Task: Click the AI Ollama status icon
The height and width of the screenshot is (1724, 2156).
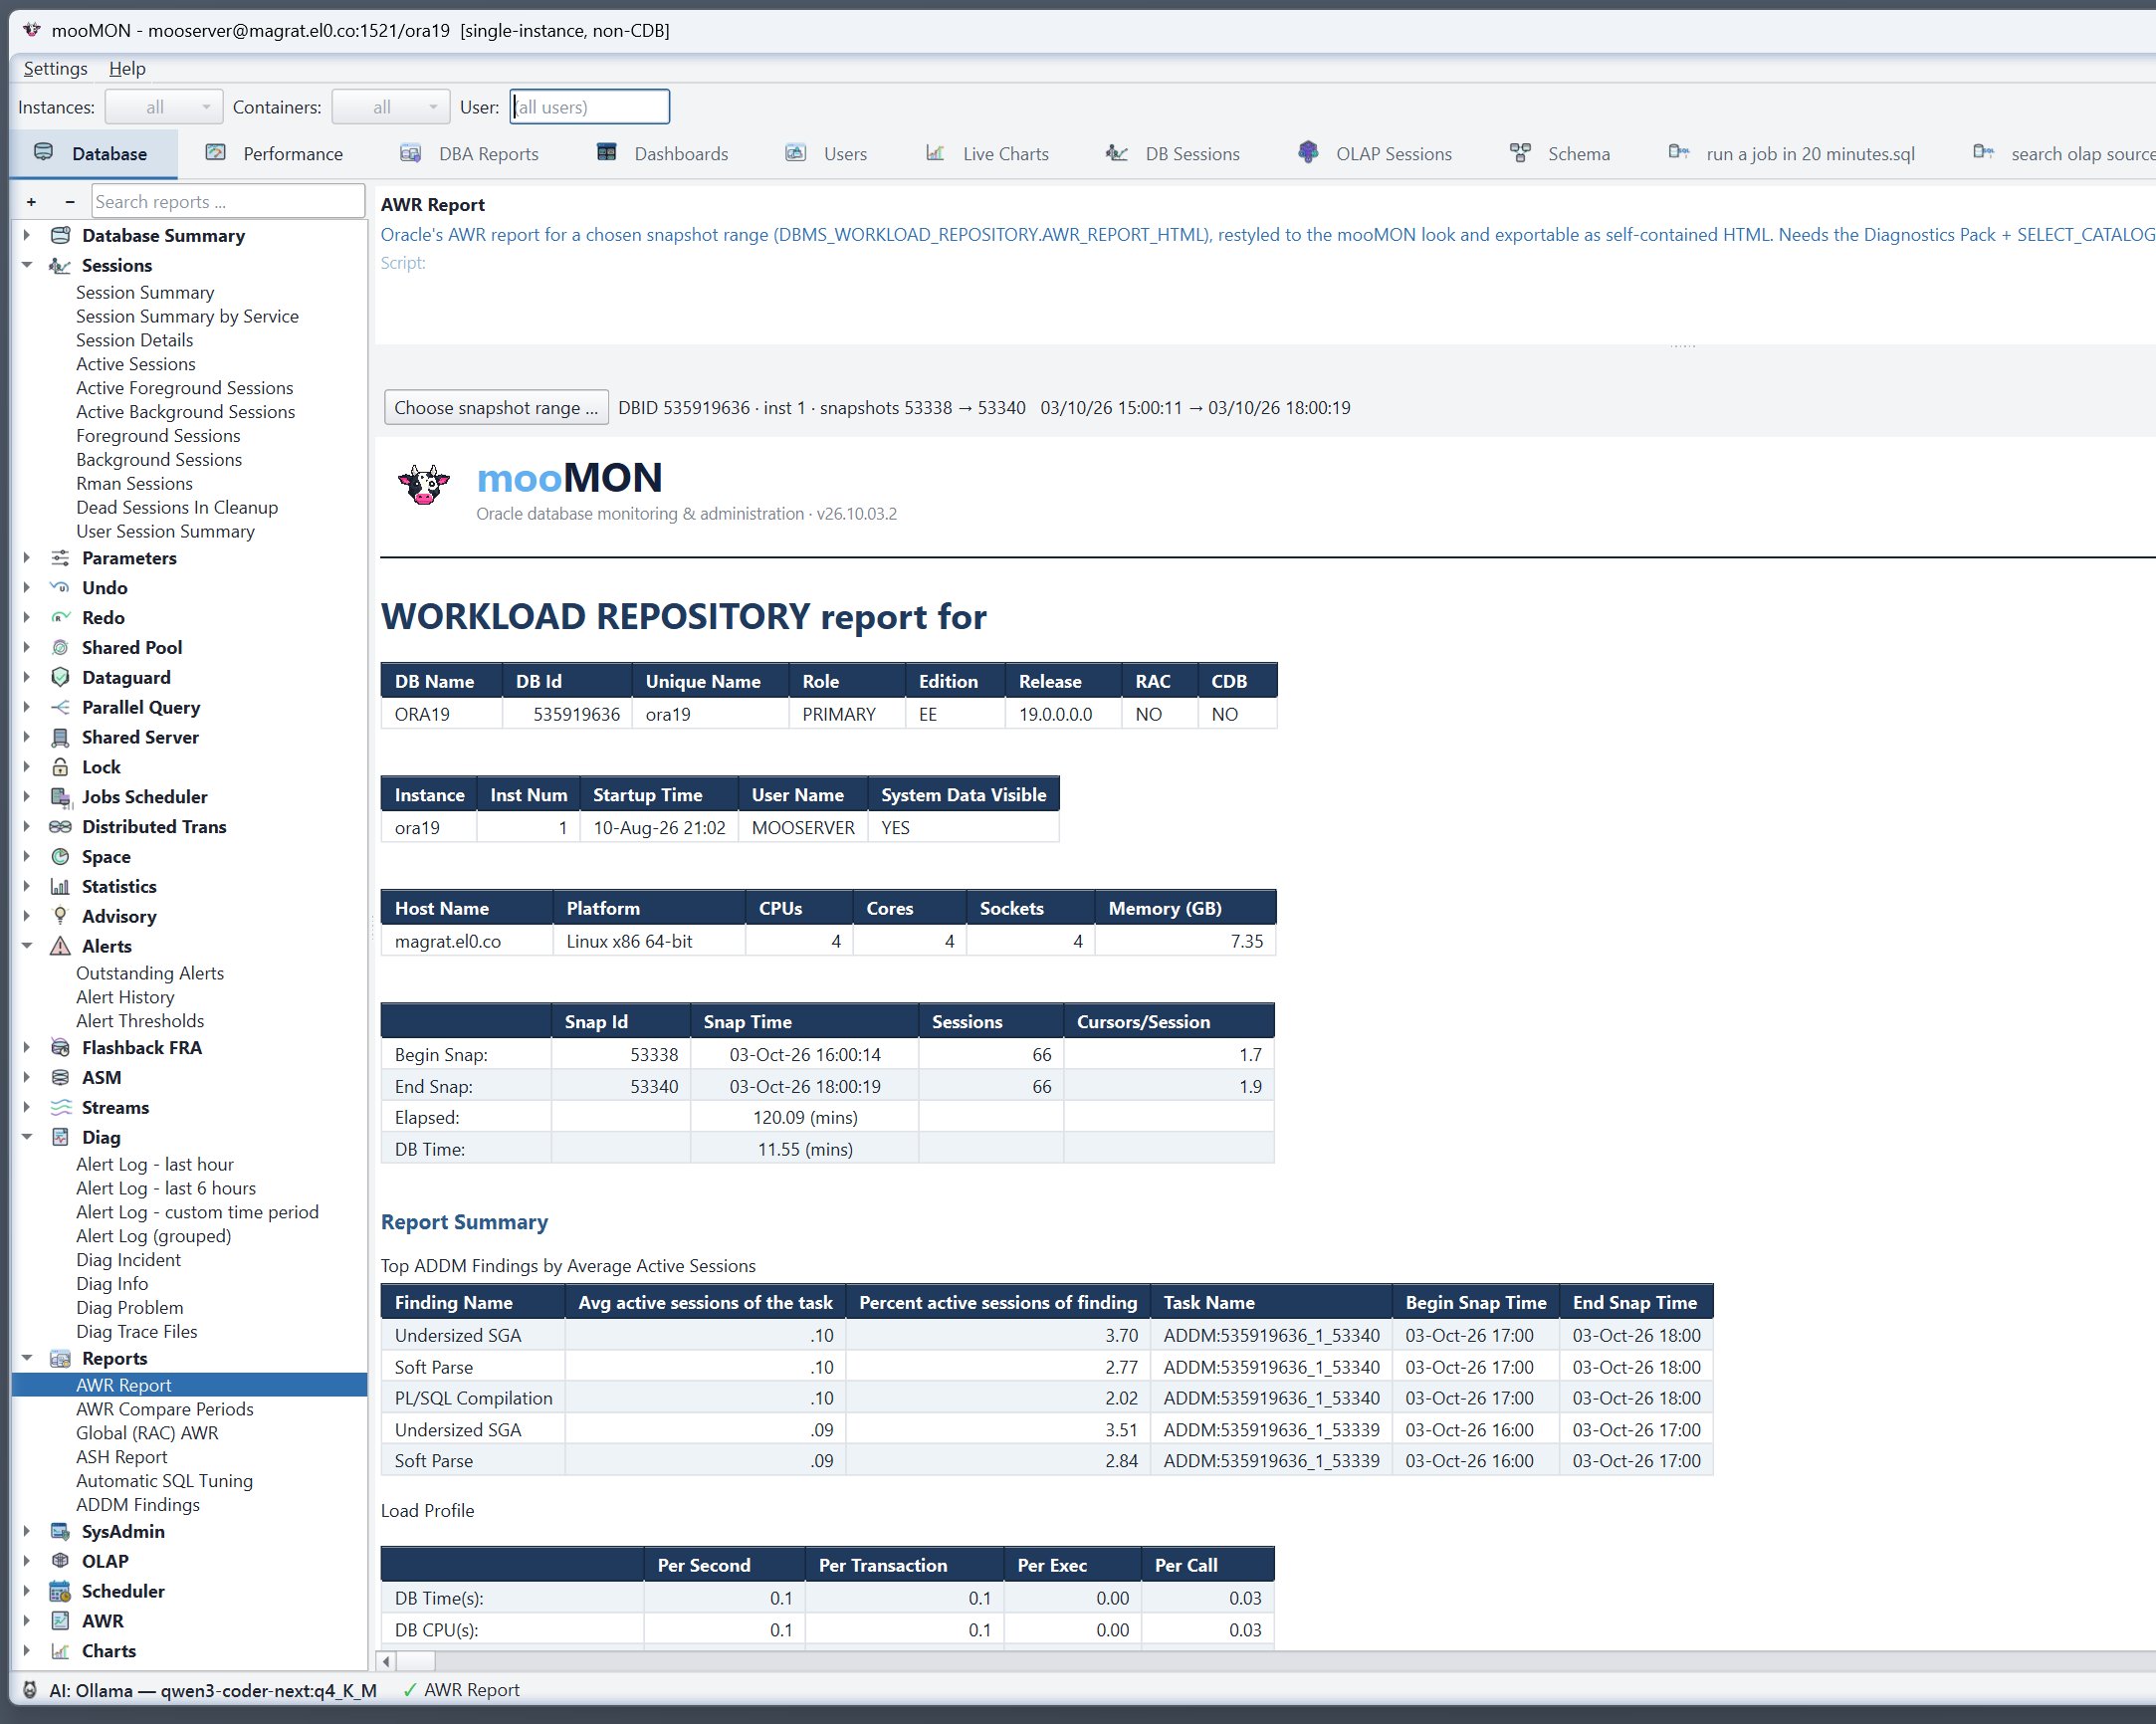Action: tap(29, 1690)
